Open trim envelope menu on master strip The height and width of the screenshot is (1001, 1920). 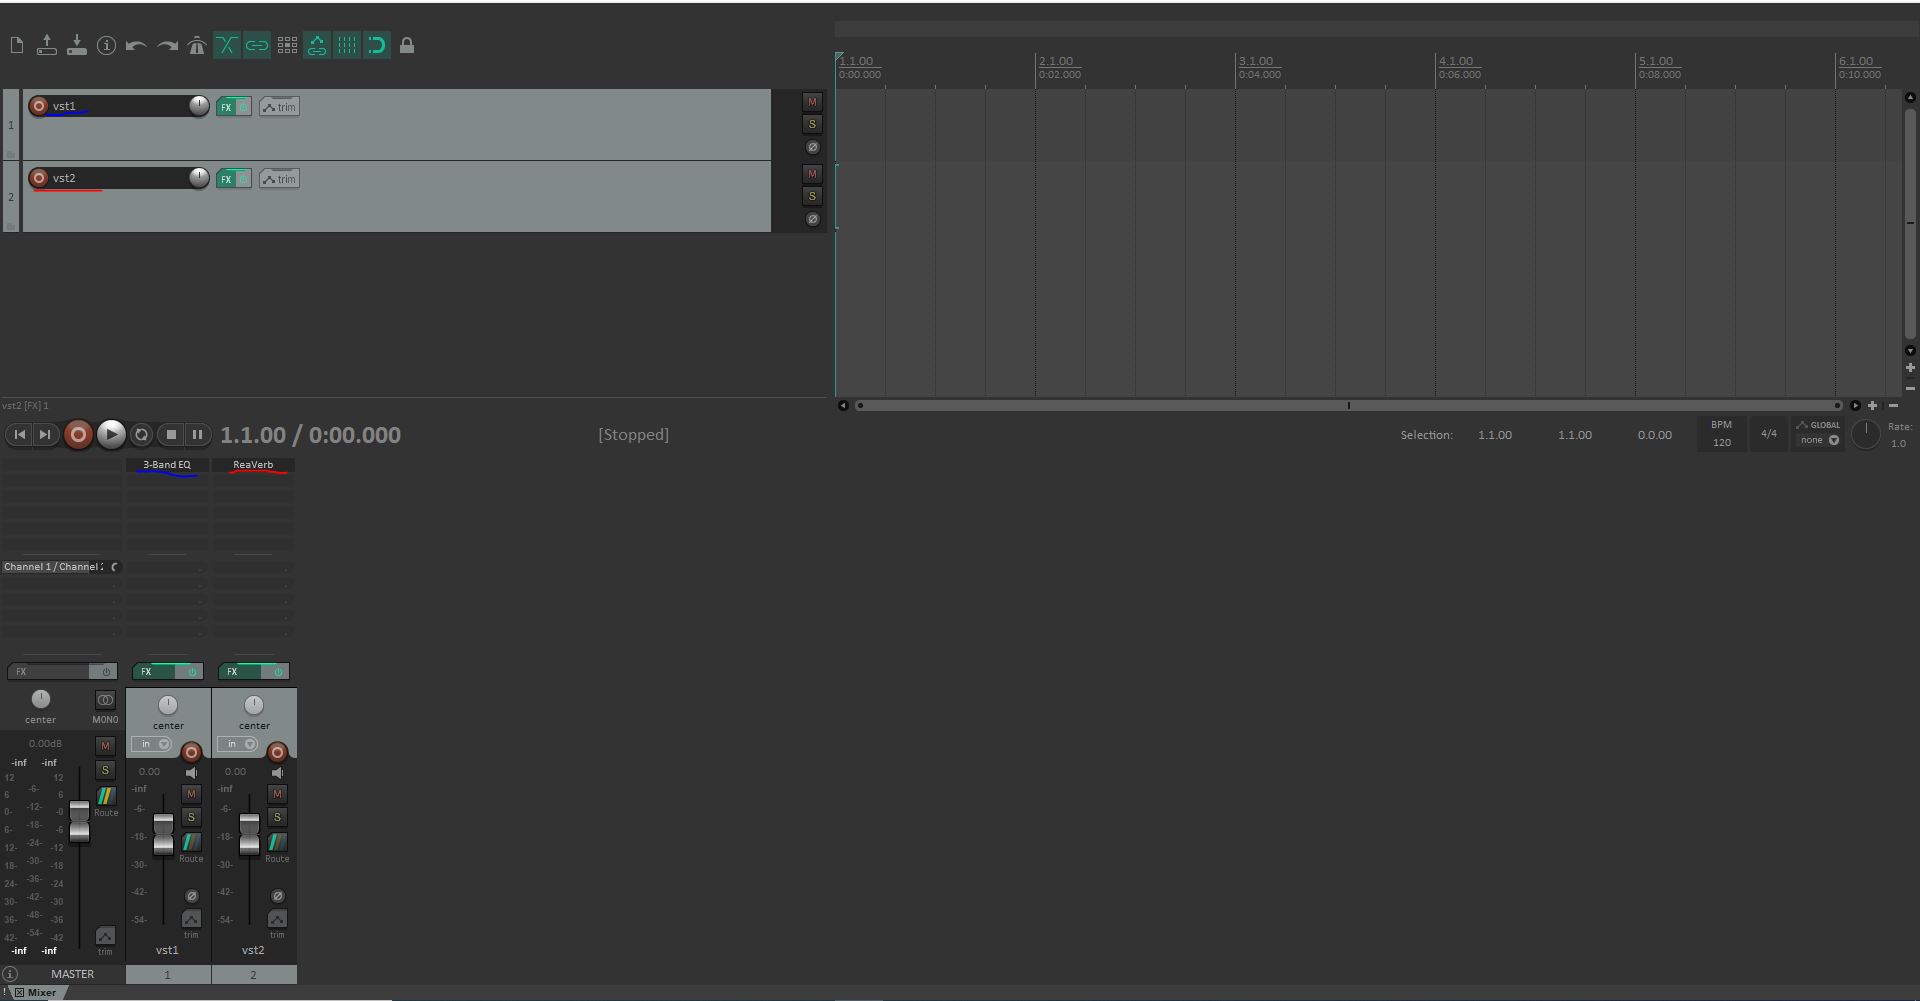[105, 936]
